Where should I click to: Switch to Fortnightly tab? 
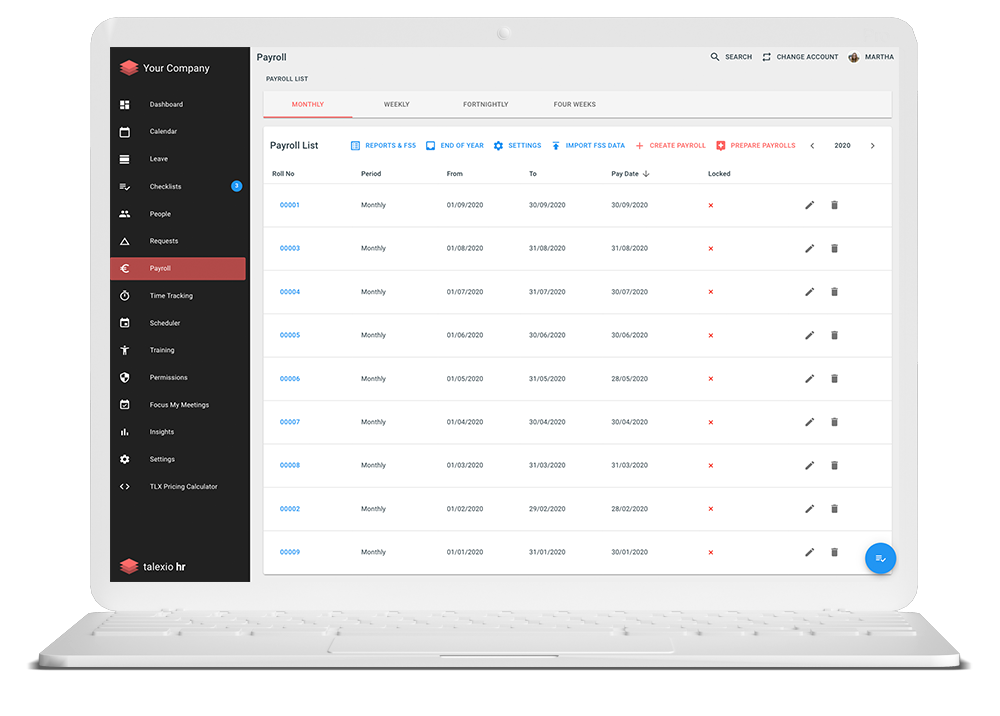[485, 105]
